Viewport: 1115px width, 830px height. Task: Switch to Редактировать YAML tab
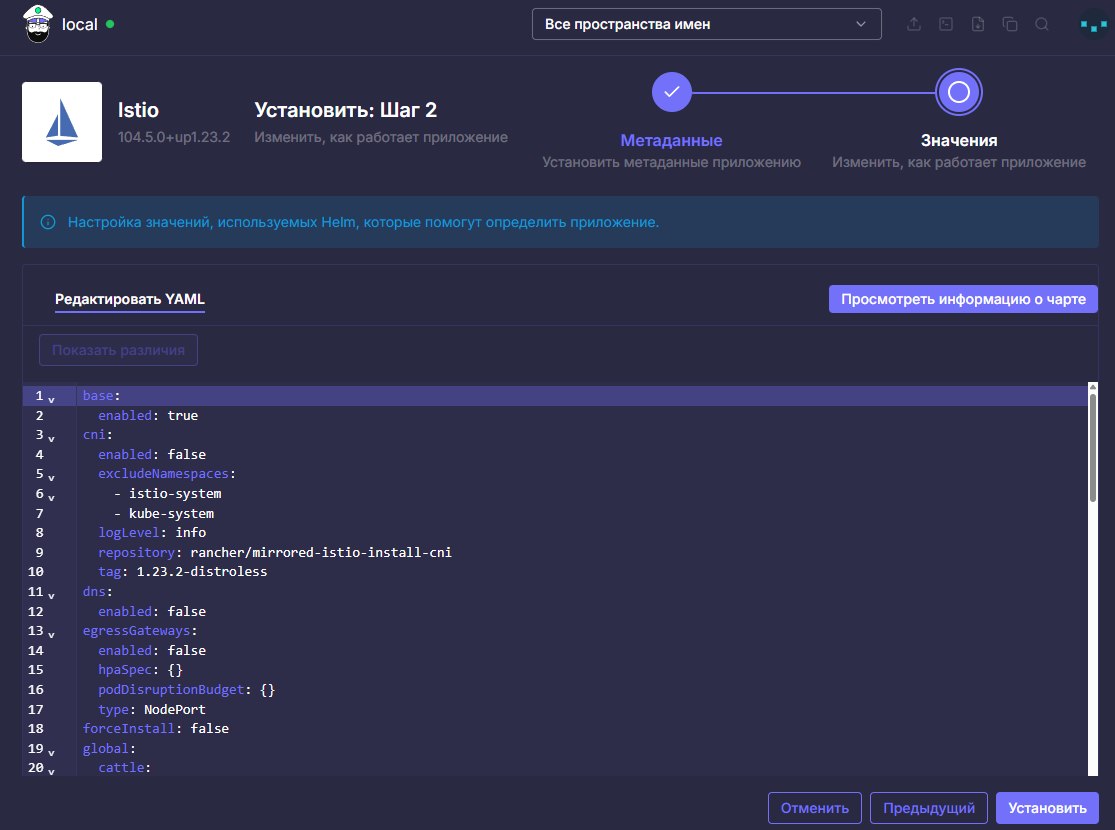pos(129,299)
